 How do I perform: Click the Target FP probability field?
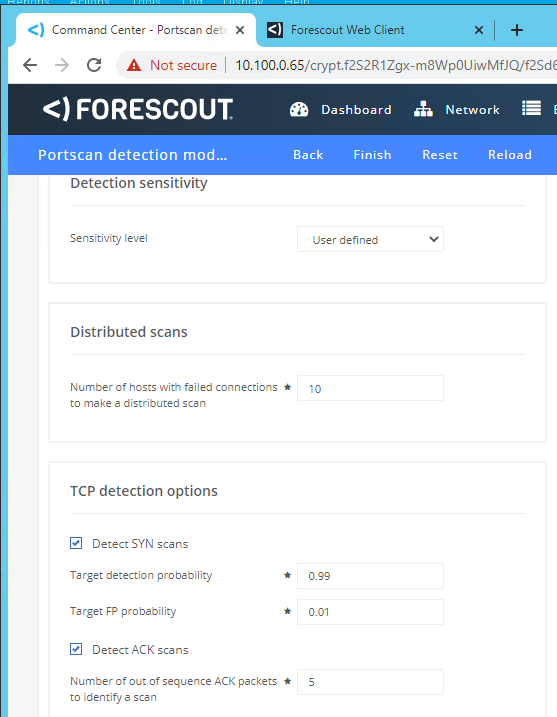click(x=370, y=612)
